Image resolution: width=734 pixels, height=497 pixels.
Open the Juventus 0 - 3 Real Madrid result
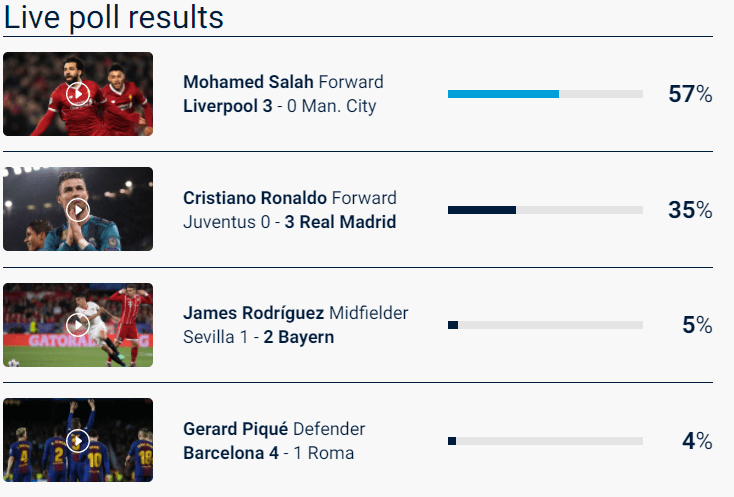(289, 222)
